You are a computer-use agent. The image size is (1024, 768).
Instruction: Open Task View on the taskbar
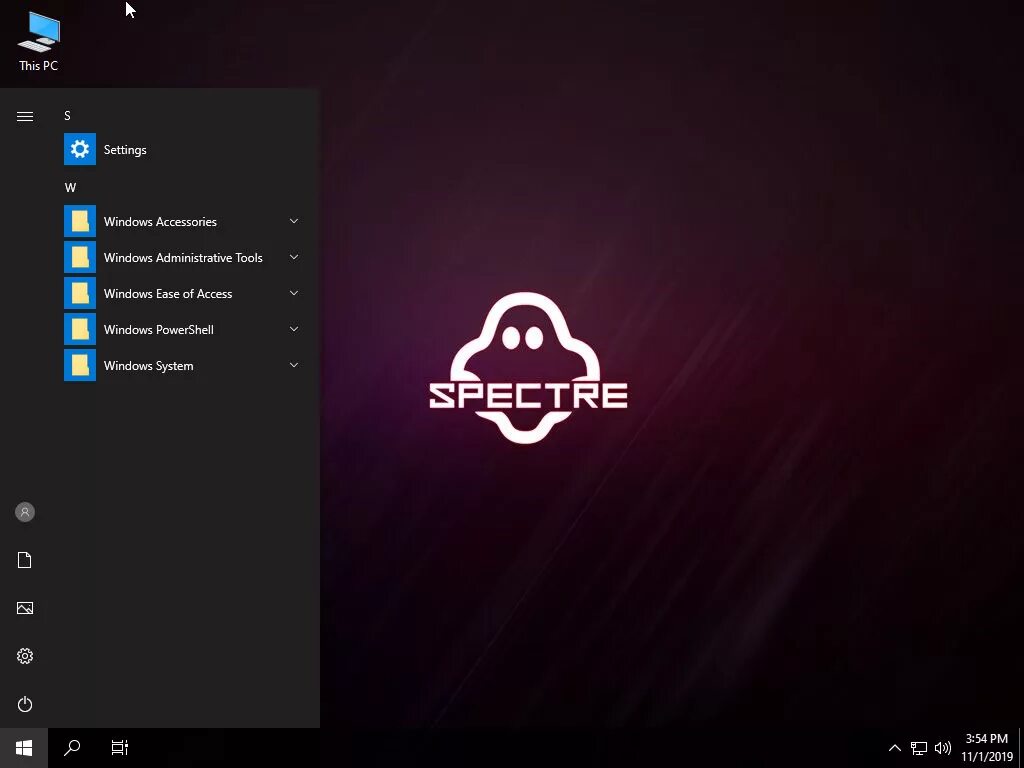click(120, 748)
